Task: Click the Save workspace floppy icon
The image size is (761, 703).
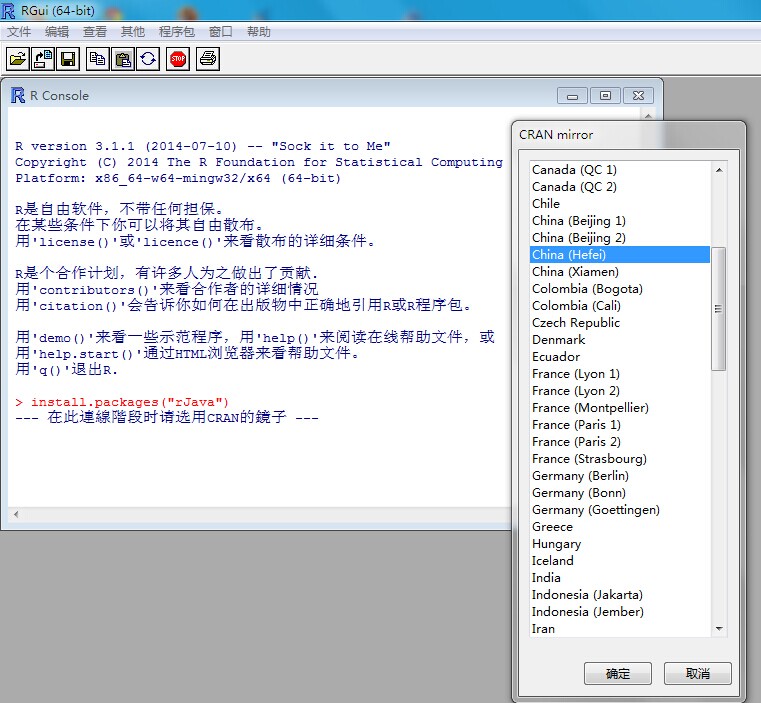Action: click(68, 59)
